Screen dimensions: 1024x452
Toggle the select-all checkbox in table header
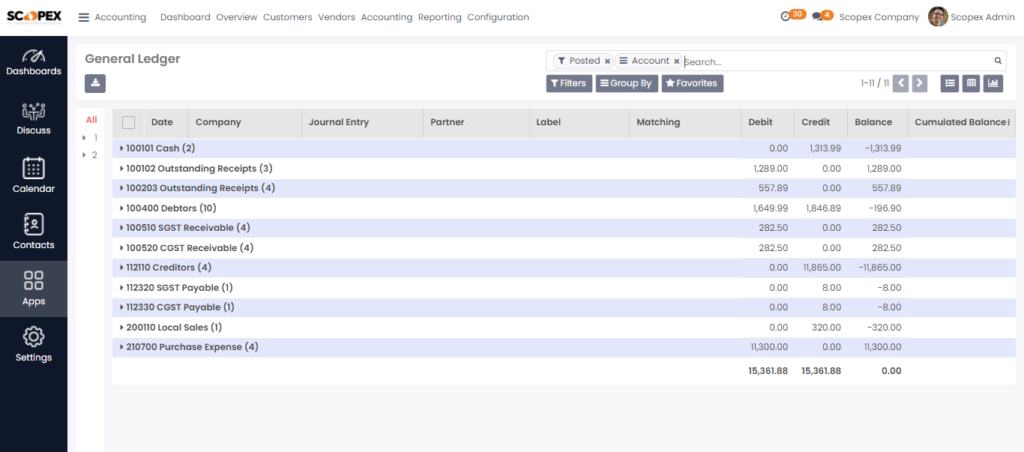(x=129, y=122)
